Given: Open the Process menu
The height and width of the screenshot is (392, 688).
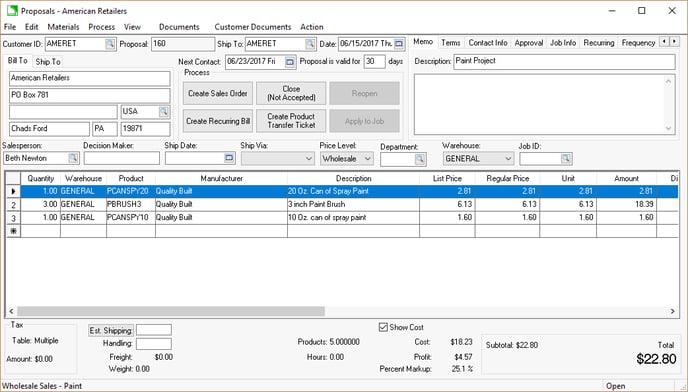Looking at the screenshot, I should tap(101, 27).
